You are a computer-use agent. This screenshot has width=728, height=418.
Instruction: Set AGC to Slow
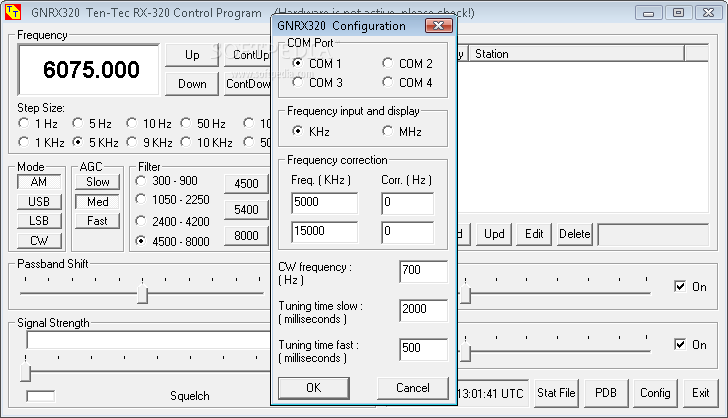pyautogui.click(x=97, y=182)
